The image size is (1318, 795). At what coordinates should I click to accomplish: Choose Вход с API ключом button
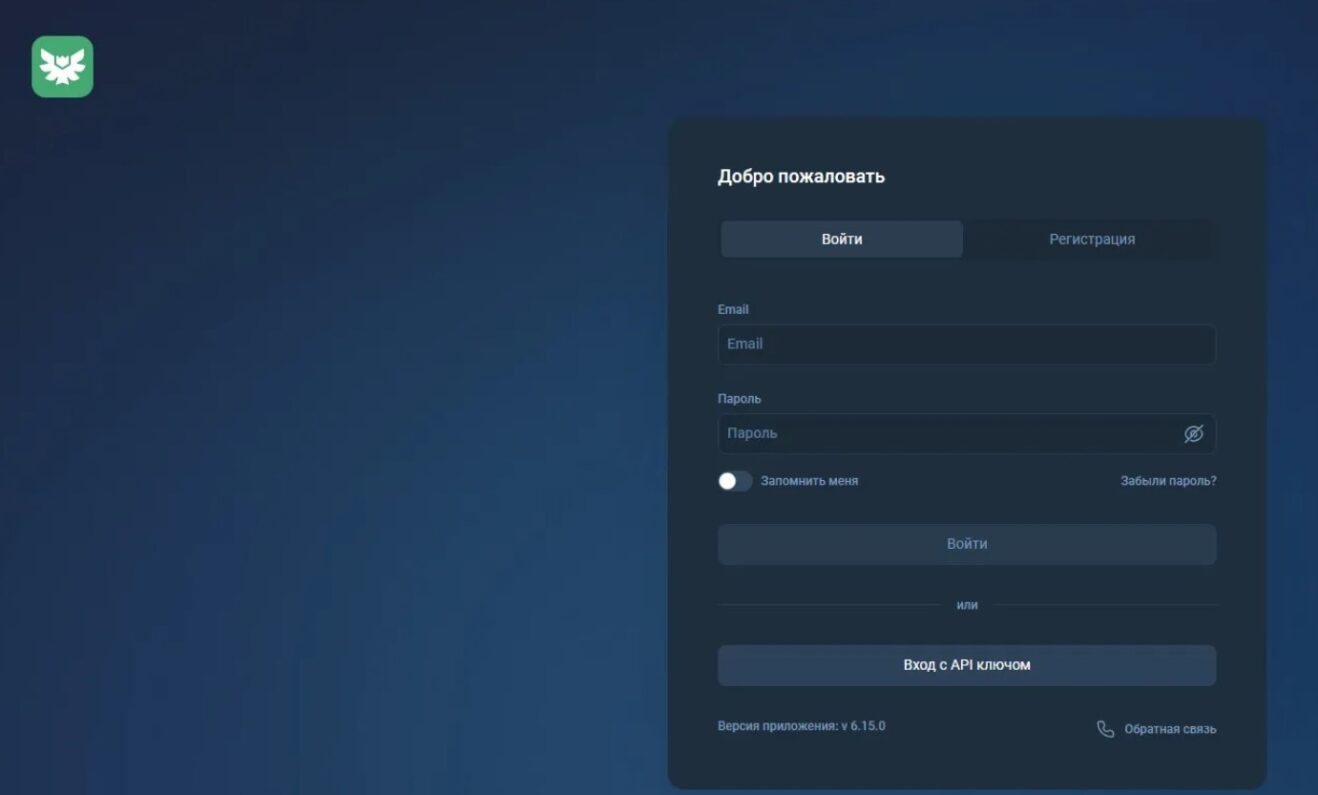(966, 665)
